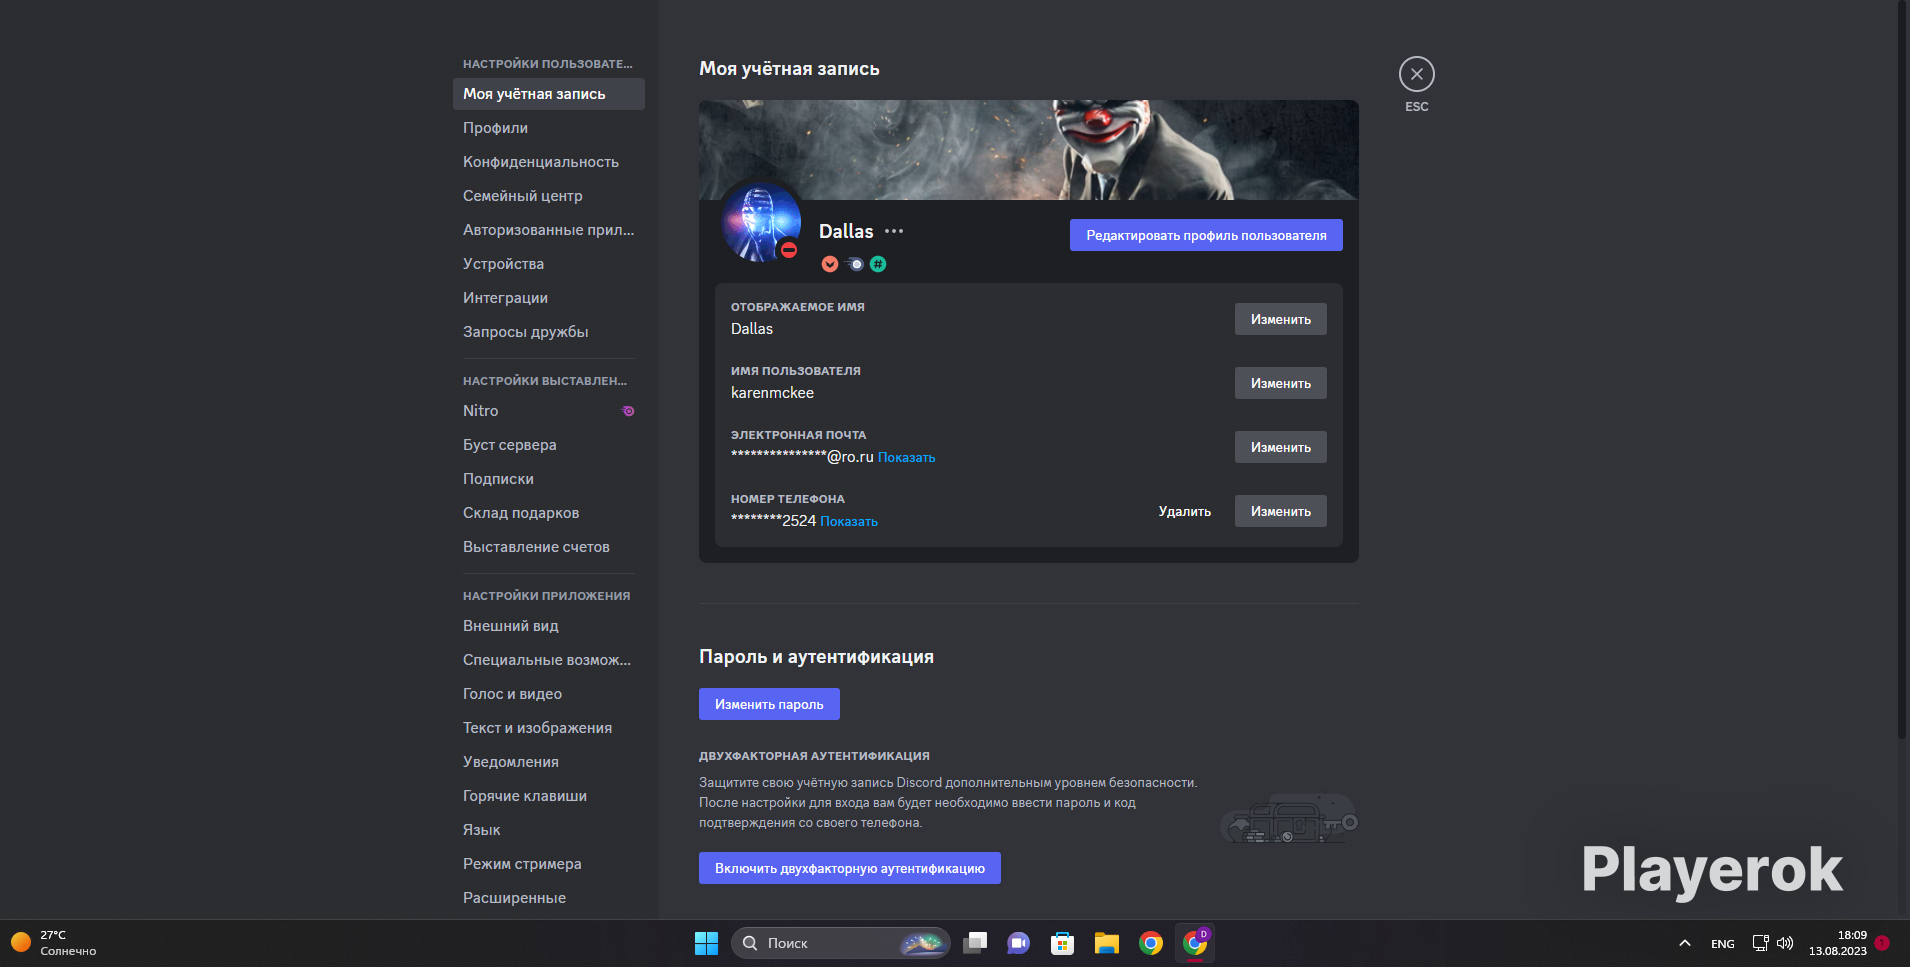Go to 'Горячие клавиши' settings
This screenshot has width=1910, height=967.
(x=549, y=796)
